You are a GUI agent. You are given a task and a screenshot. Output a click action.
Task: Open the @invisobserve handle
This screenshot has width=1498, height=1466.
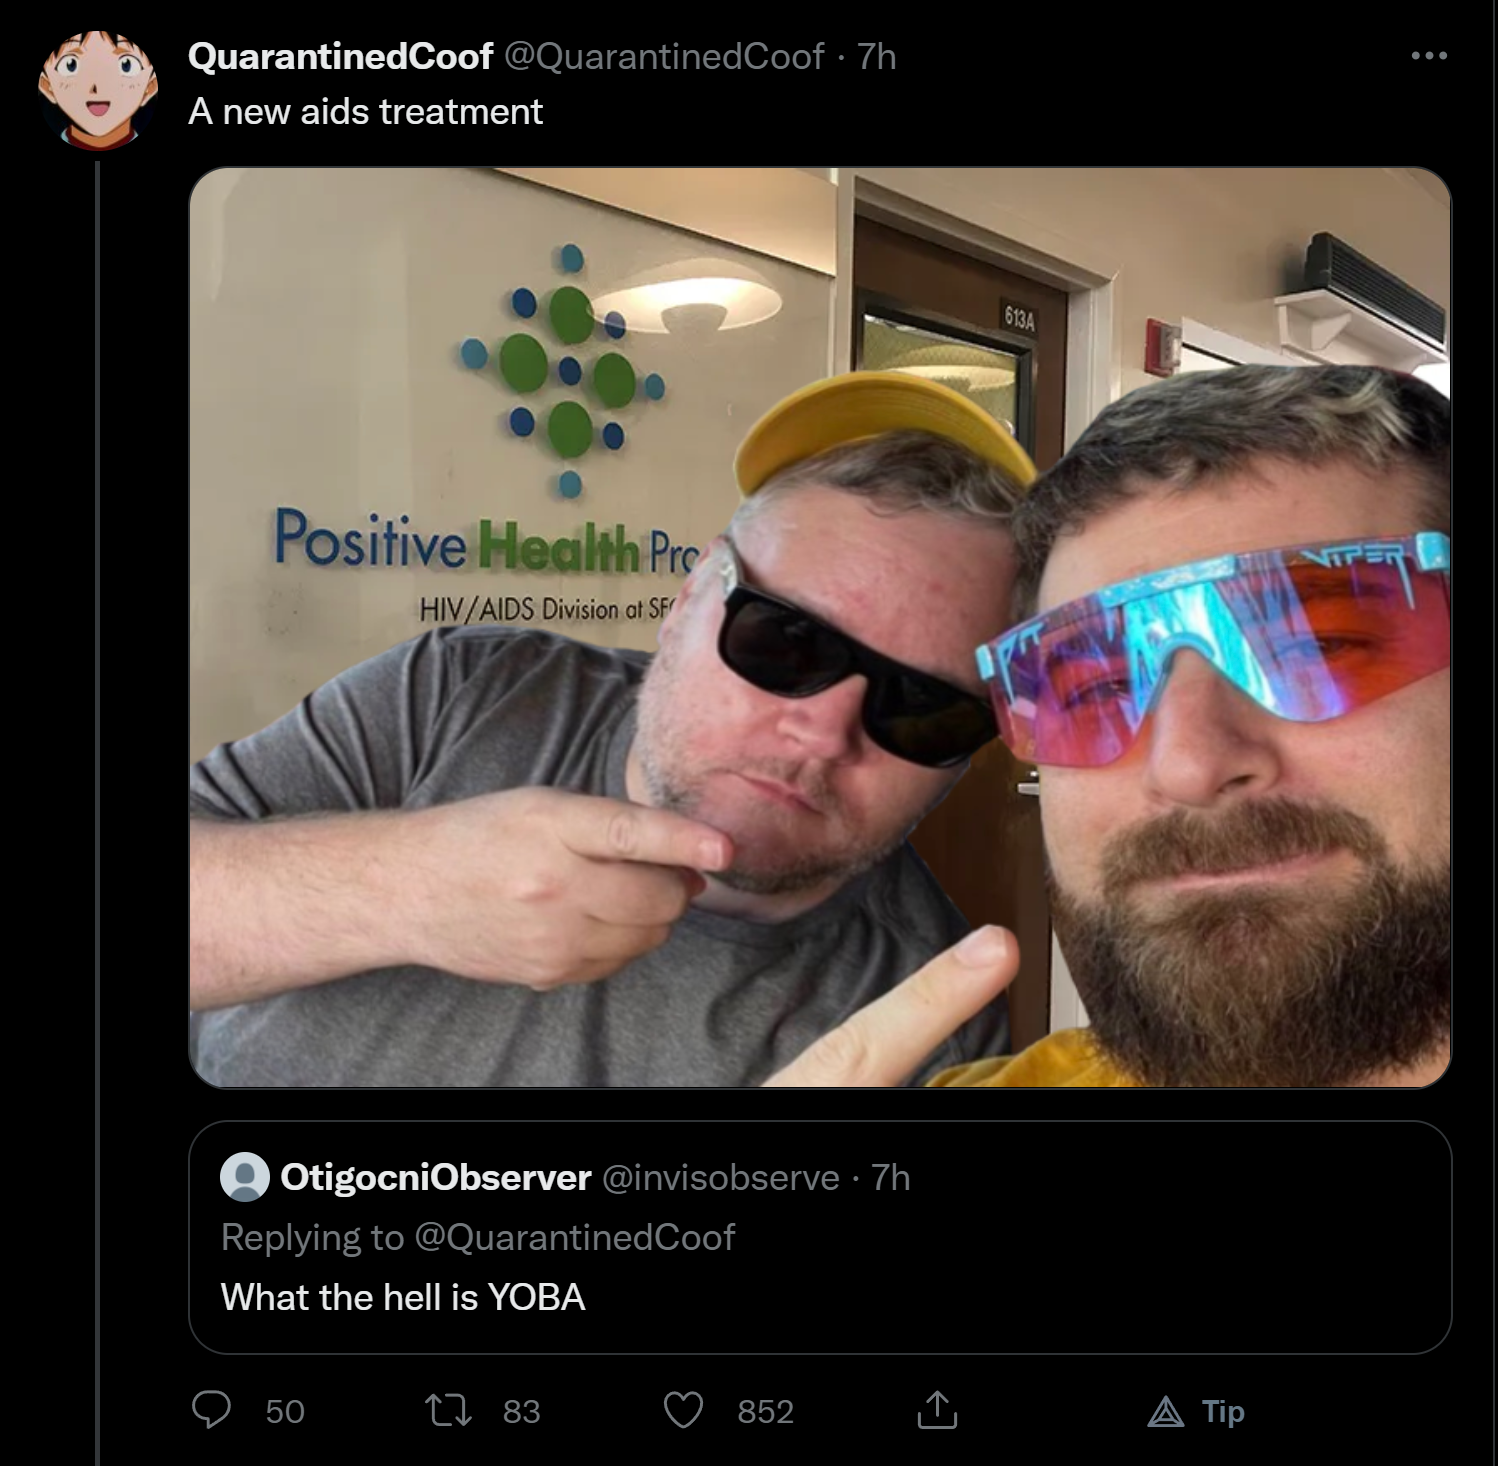coord(720,1177)
